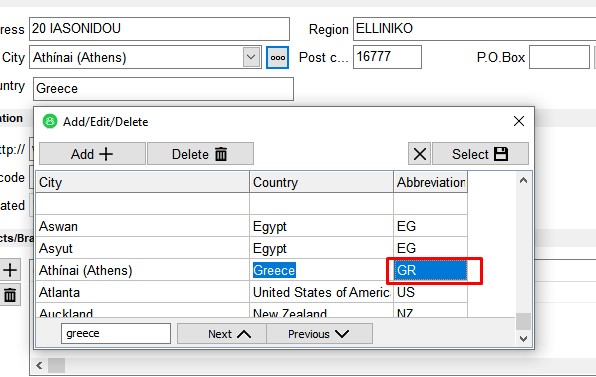Screen dimensions: 596x377
Task: Click the plus icon in left panel
Action: (x=10, y=270)
